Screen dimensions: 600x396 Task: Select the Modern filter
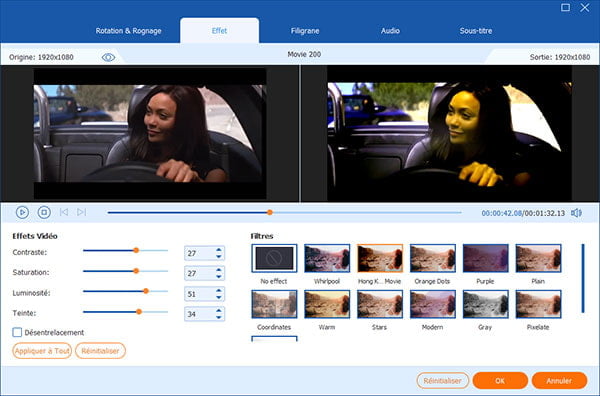pyautogui.click(x=432, y=304)
